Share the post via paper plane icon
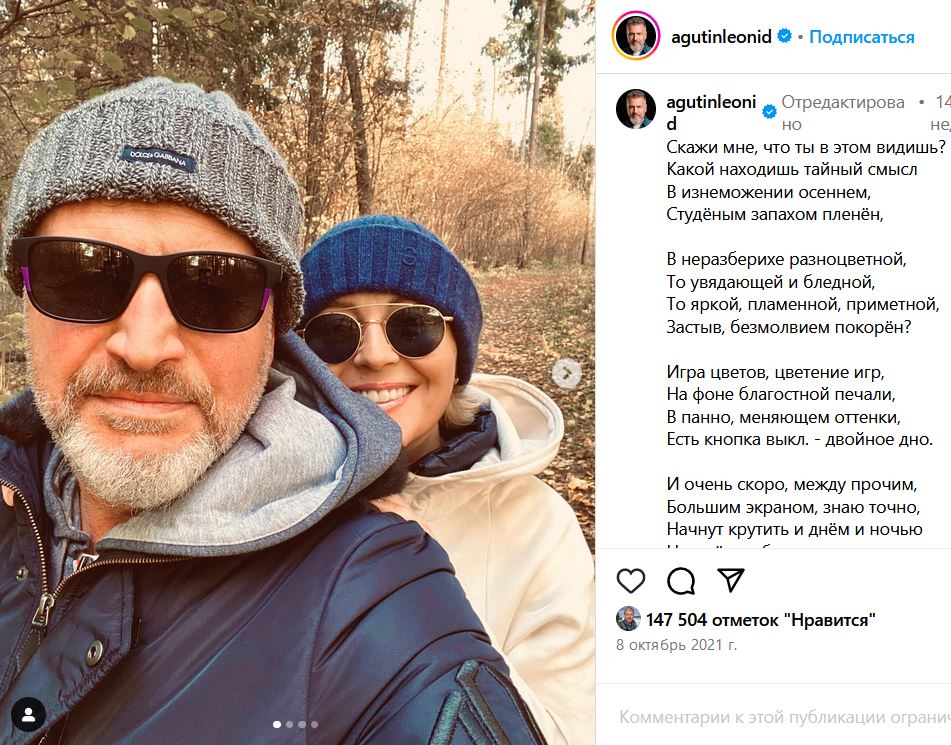The height and width of the screenshot is (745, 951). (x=730, y=581)
